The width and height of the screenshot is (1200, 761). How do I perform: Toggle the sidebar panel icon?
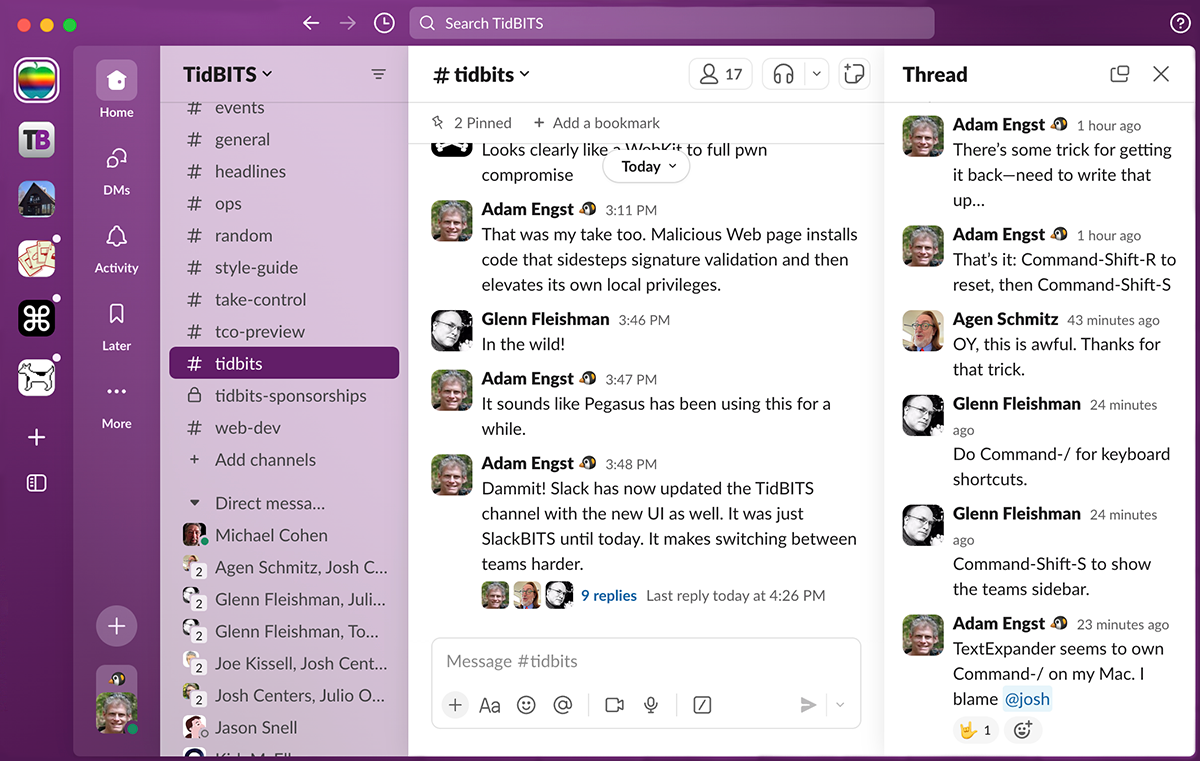tap(36, 483)
